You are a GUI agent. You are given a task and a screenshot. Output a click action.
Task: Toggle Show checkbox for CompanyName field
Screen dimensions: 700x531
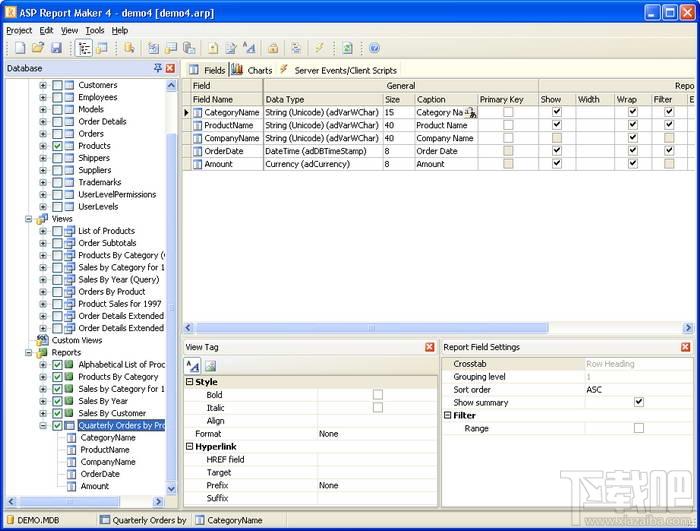pyautogui.click(x=556, y=138)
